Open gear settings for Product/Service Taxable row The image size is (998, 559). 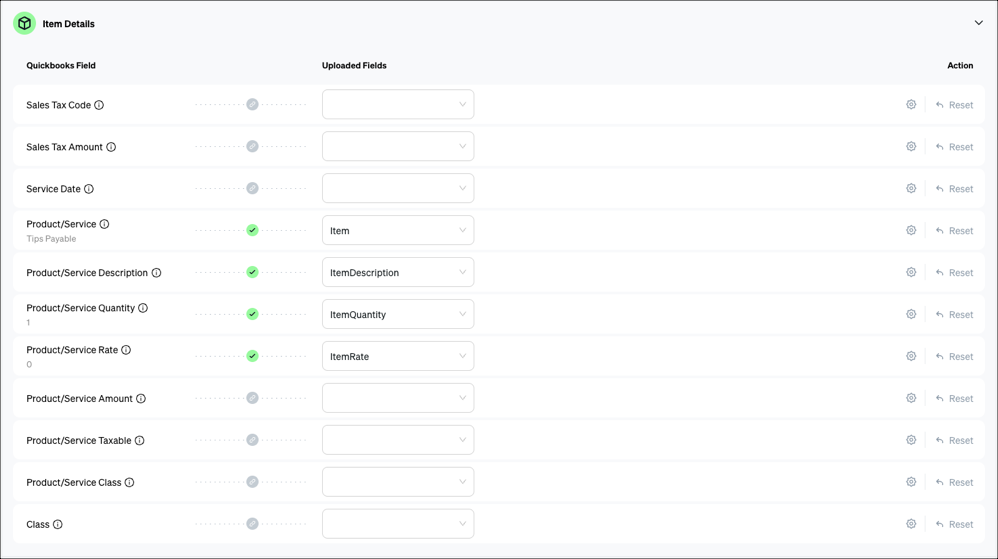pyautogui.click(x=911, y=440)
